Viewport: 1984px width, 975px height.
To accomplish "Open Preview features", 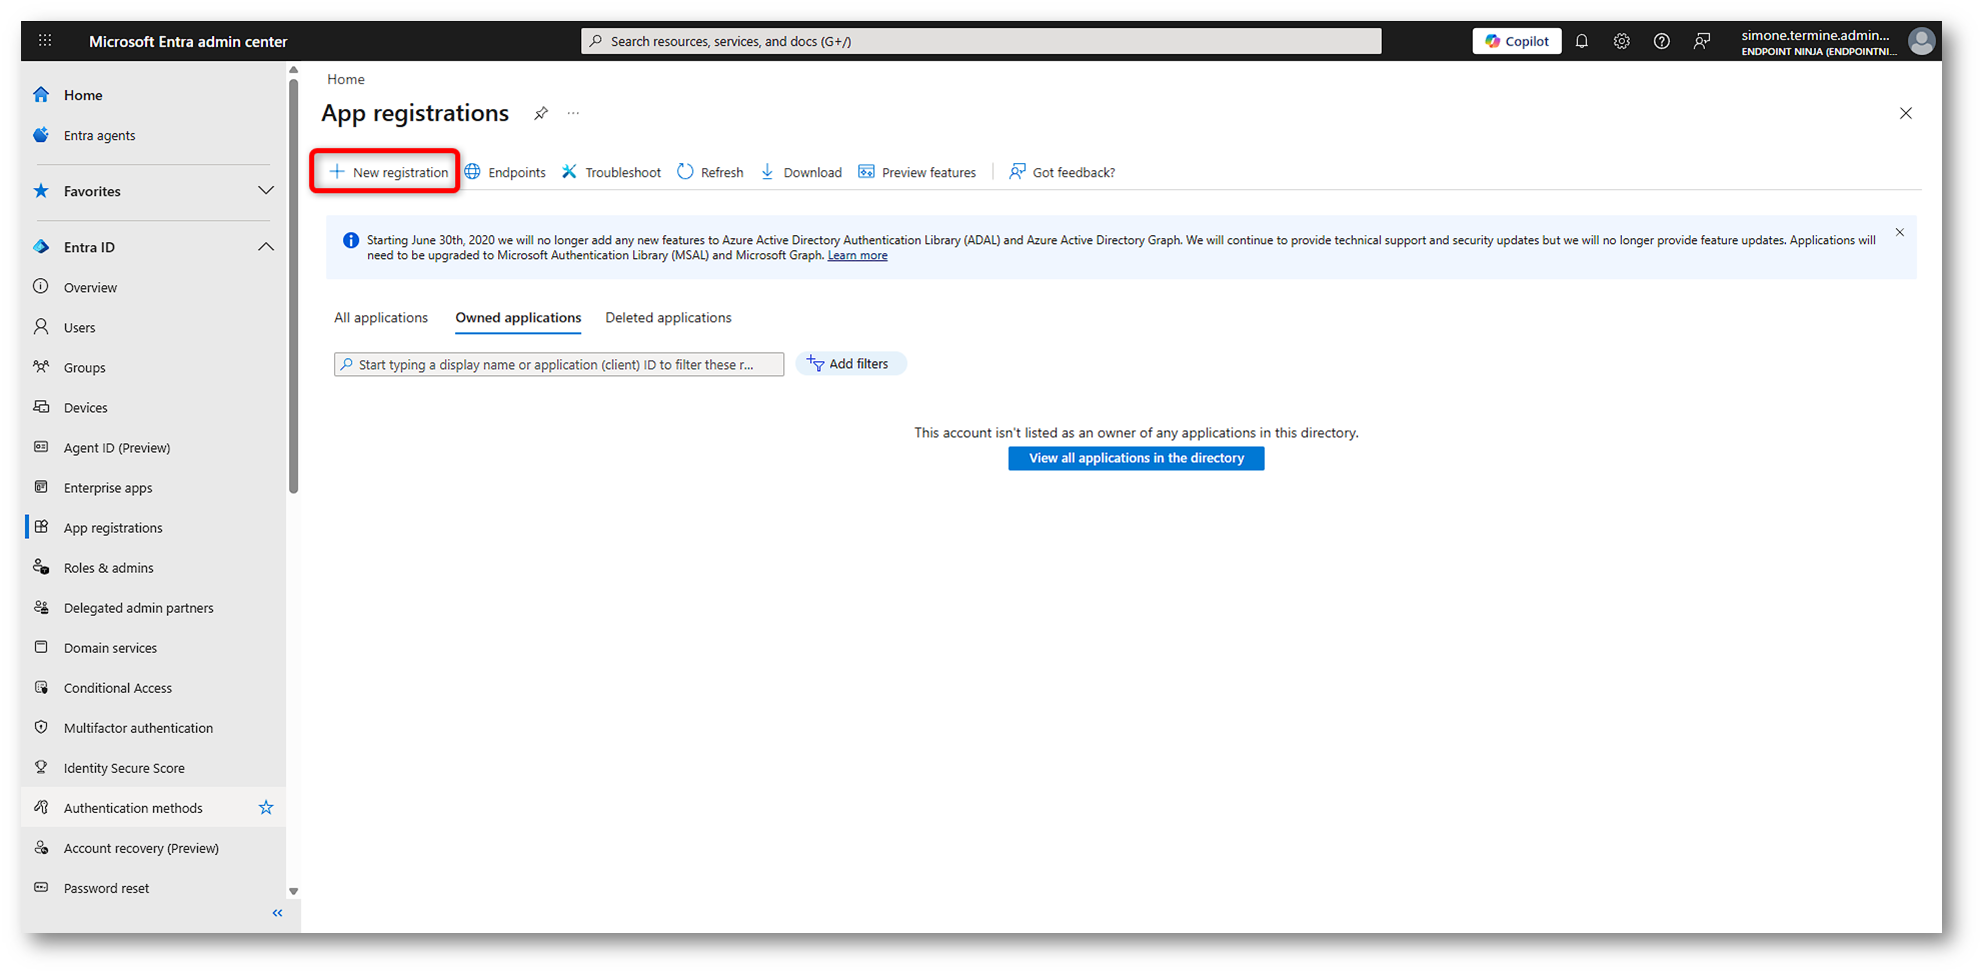I will (x=917, y=172).
